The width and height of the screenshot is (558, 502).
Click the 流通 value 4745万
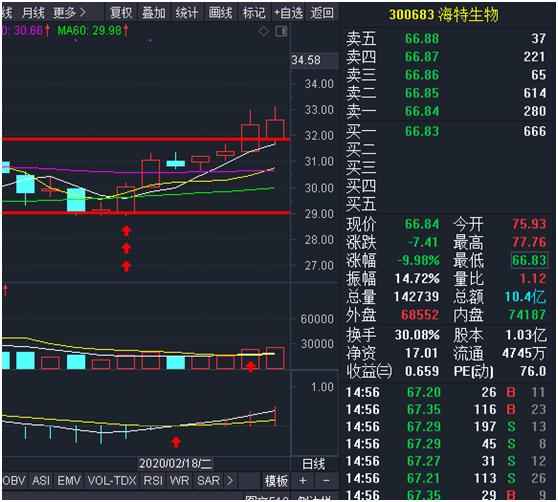click(x=523, y=353)
